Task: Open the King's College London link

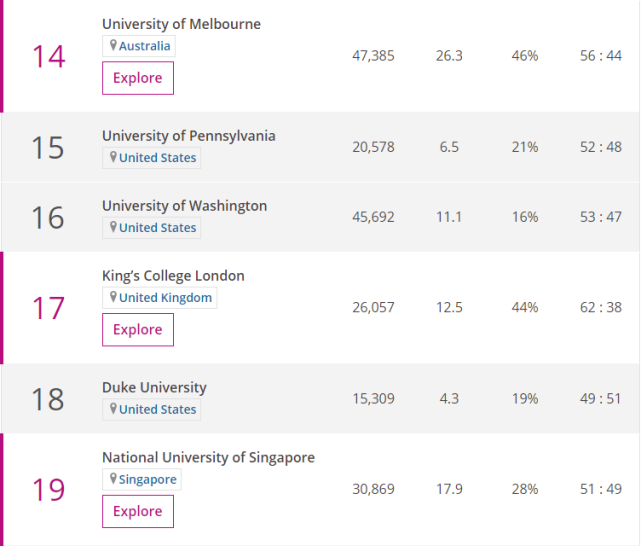Action: coord(173,276)
